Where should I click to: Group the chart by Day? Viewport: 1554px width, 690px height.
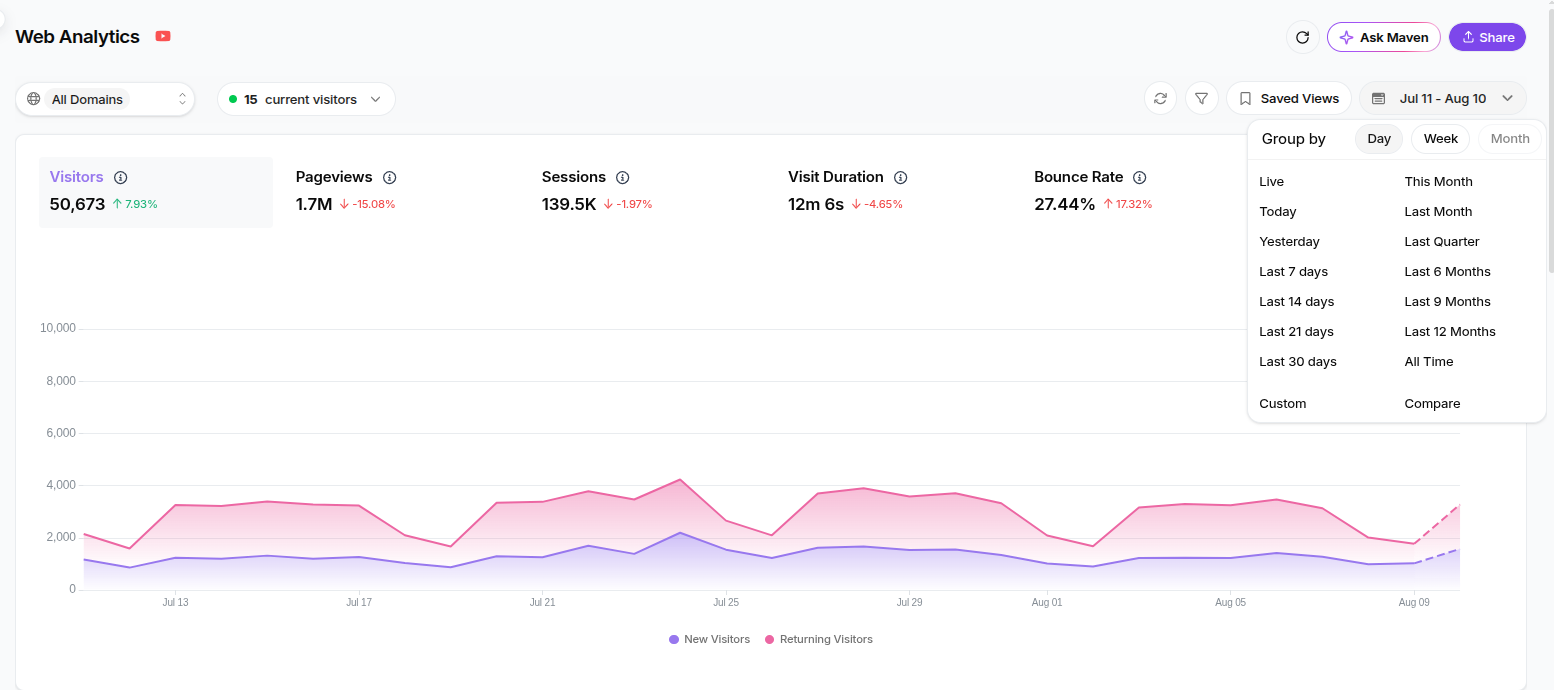tap(1379, 139)
